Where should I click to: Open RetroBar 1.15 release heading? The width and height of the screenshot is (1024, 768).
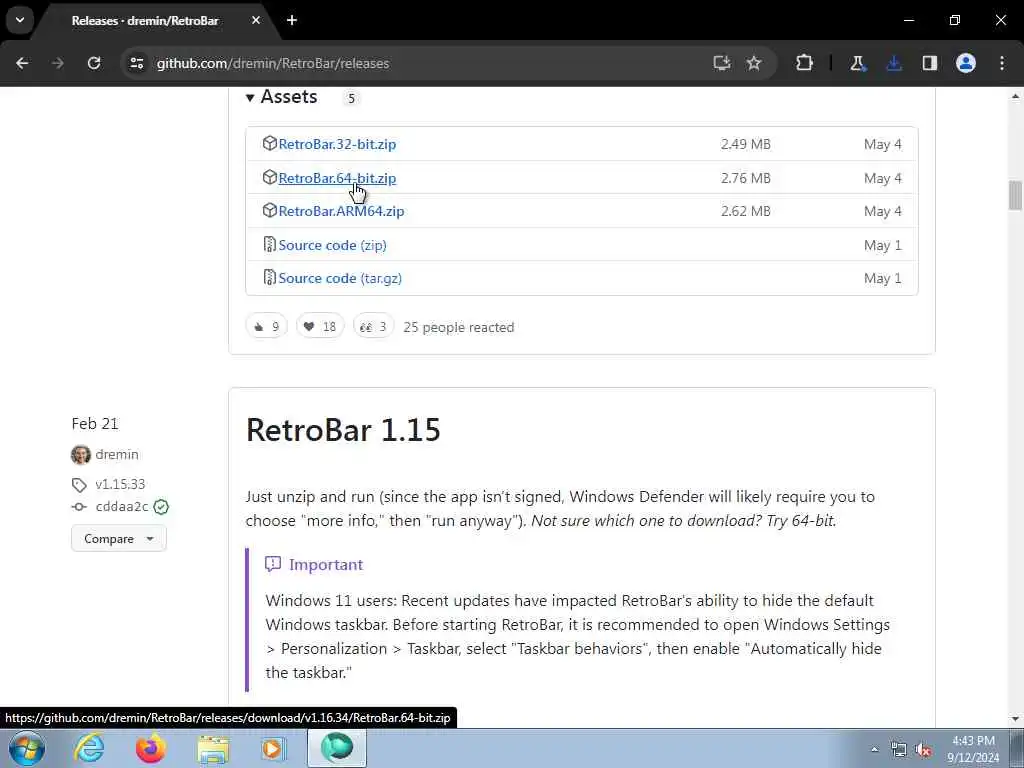tap(343, 430)
